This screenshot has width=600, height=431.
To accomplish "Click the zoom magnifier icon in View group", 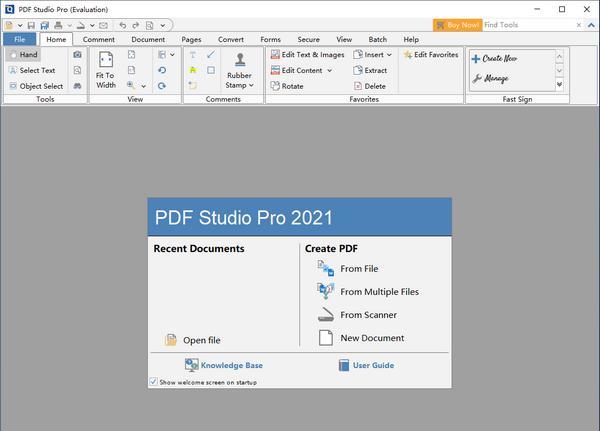I will pyautogui.click(x=131, y=85).
